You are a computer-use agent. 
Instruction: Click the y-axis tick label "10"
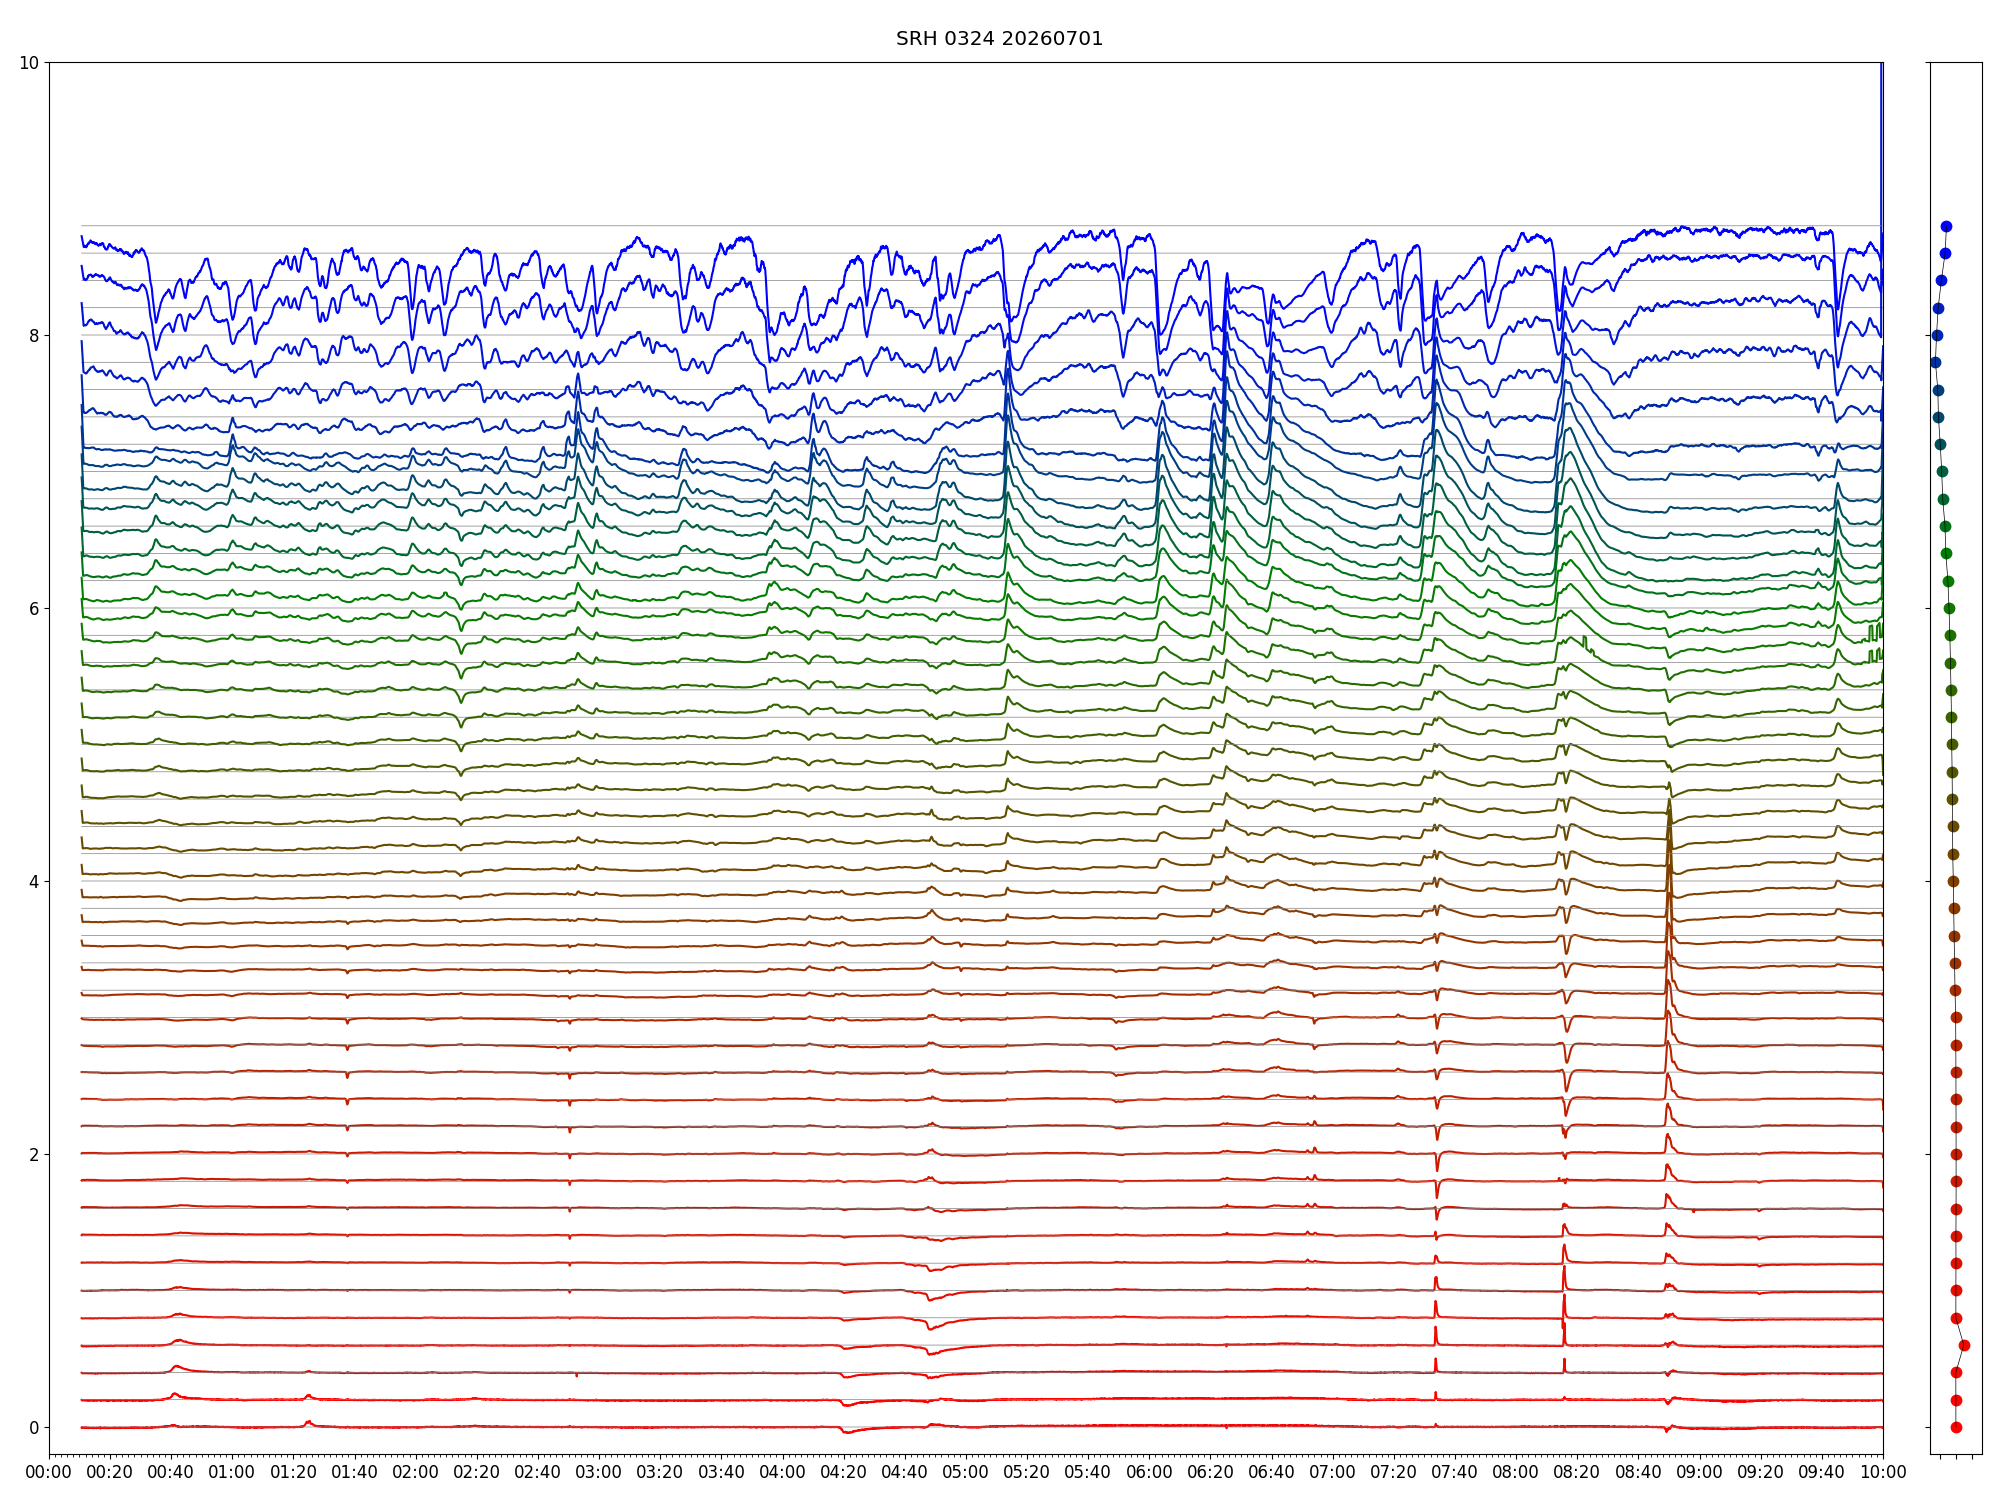pos(29,63)
